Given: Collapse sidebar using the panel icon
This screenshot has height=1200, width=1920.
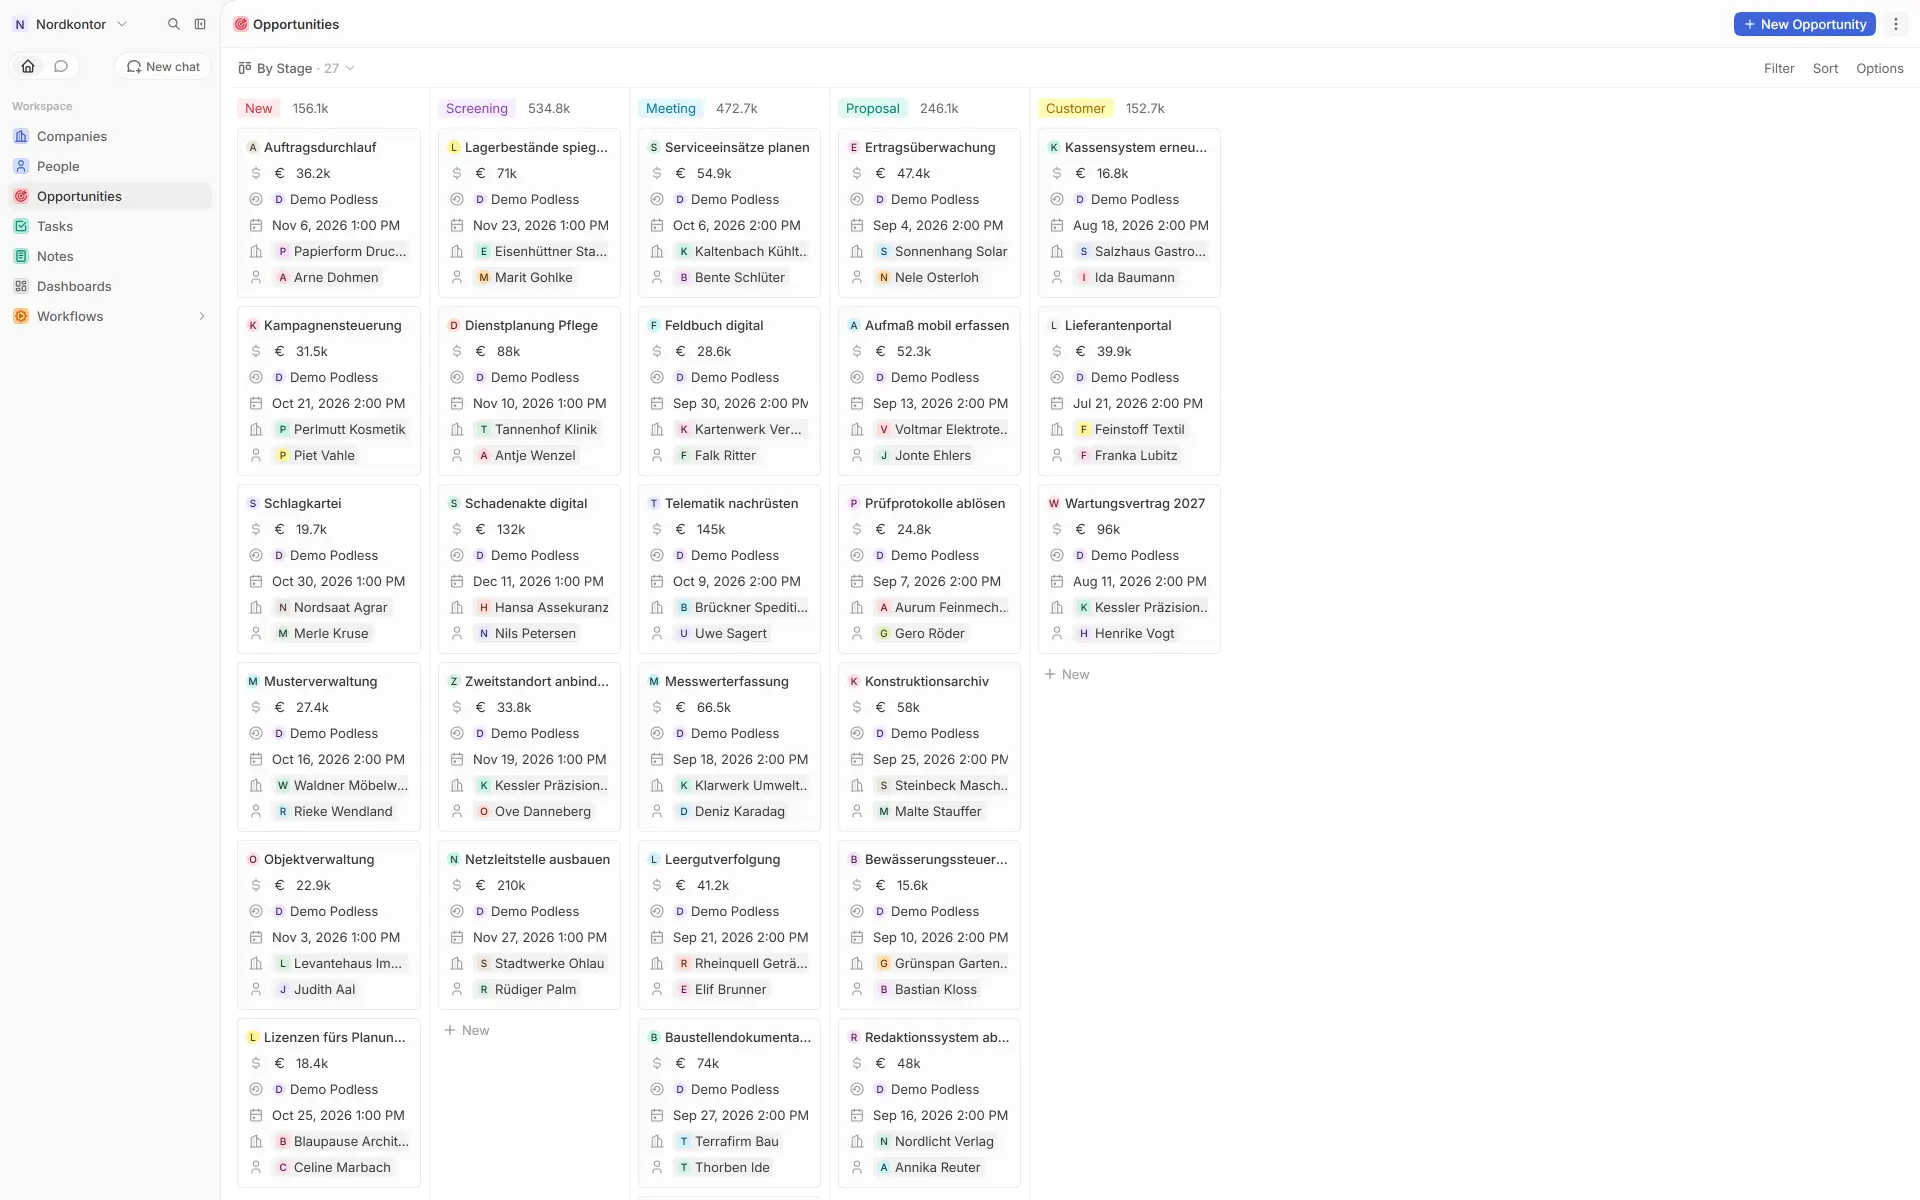Looking at the screenshot, I should pos(200,24).
